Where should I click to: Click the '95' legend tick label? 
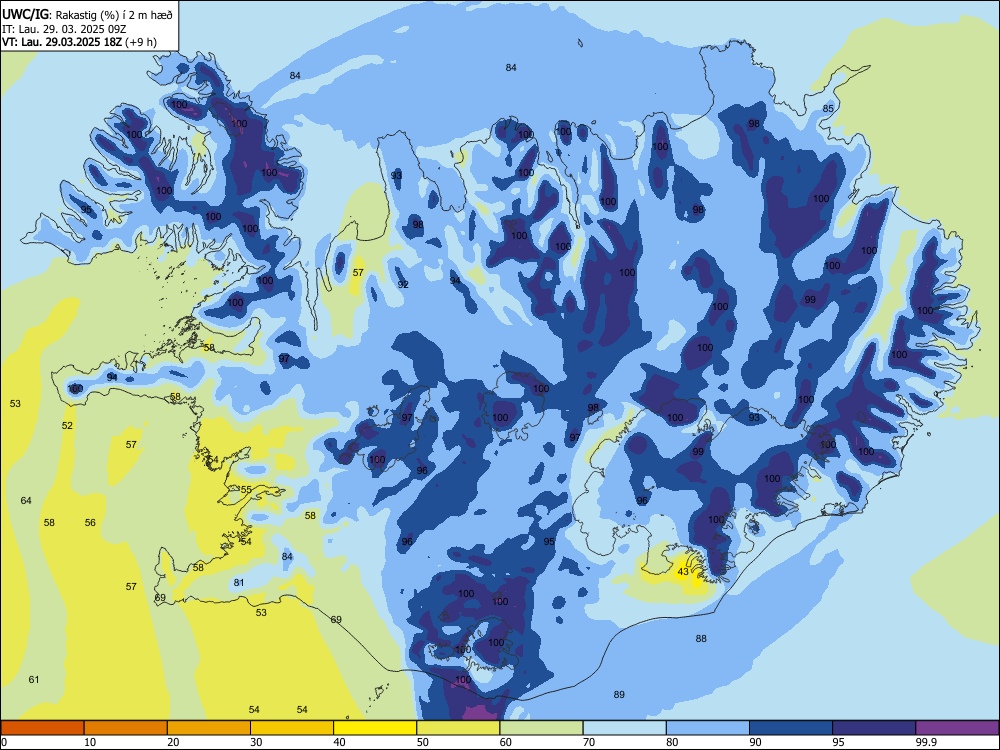(839, 742)
